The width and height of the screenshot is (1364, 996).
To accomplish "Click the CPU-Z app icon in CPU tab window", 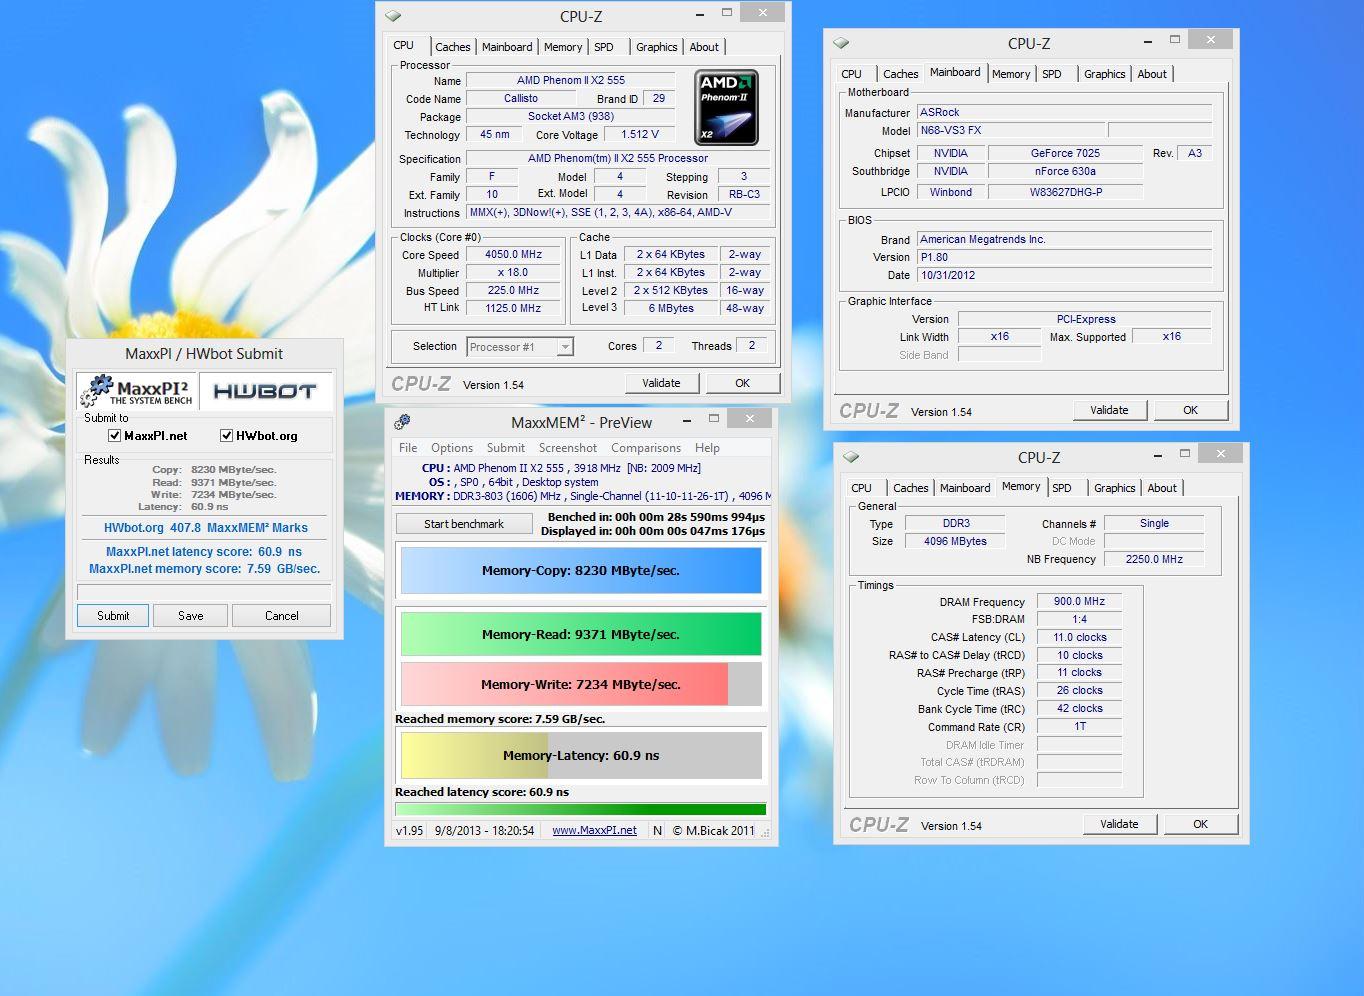I will coord(393,16).
